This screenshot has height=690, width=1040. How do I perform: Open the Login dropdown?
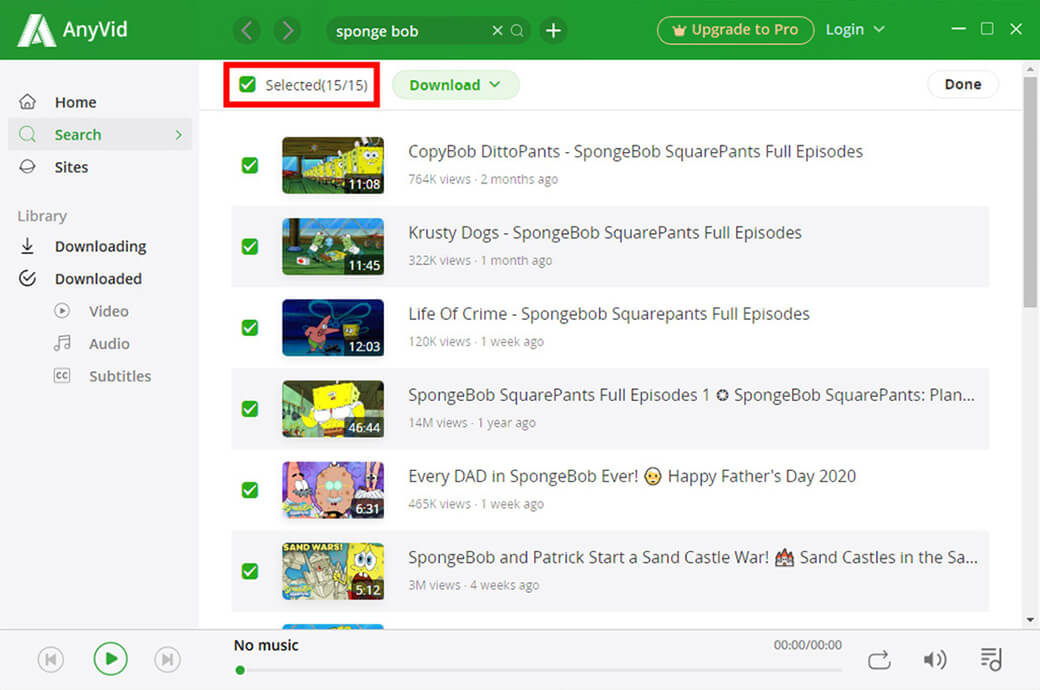tap(855, 30)
